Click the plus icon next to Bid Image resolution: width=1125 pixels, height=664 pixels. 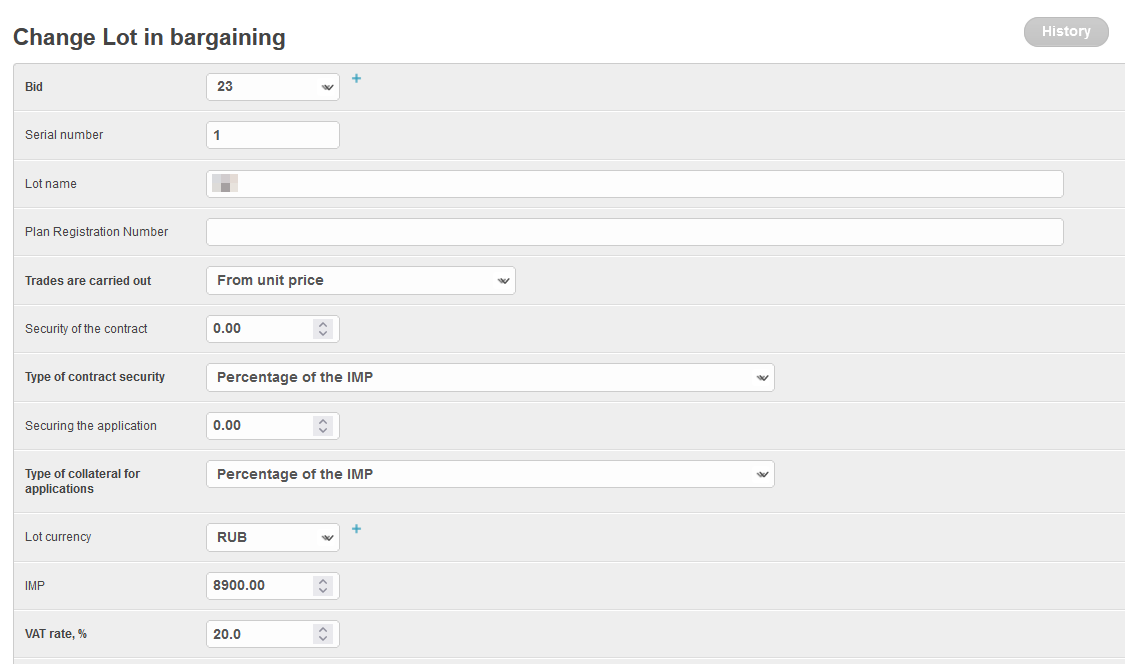(356, 78)
